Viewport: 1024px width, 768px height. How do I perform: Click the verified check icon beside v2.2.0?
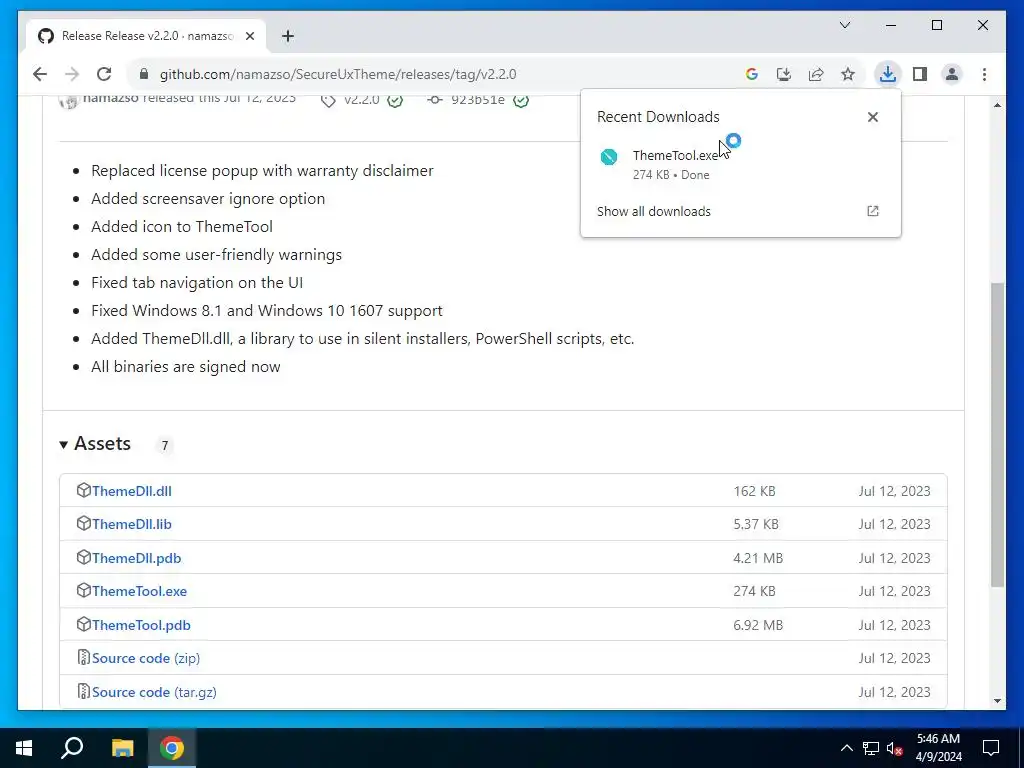pos(394,101)
